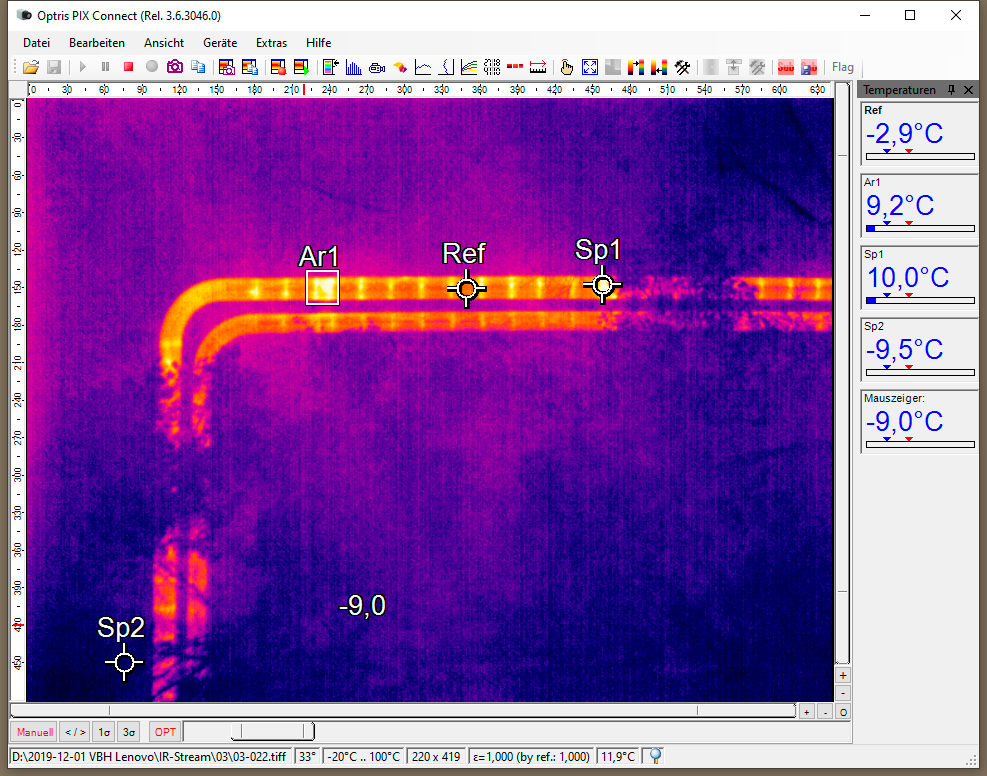This screenshot has height=776, width=987.
Task: Select the hand cursor tool
Action: pyautogui.click(x=567, y=67)
